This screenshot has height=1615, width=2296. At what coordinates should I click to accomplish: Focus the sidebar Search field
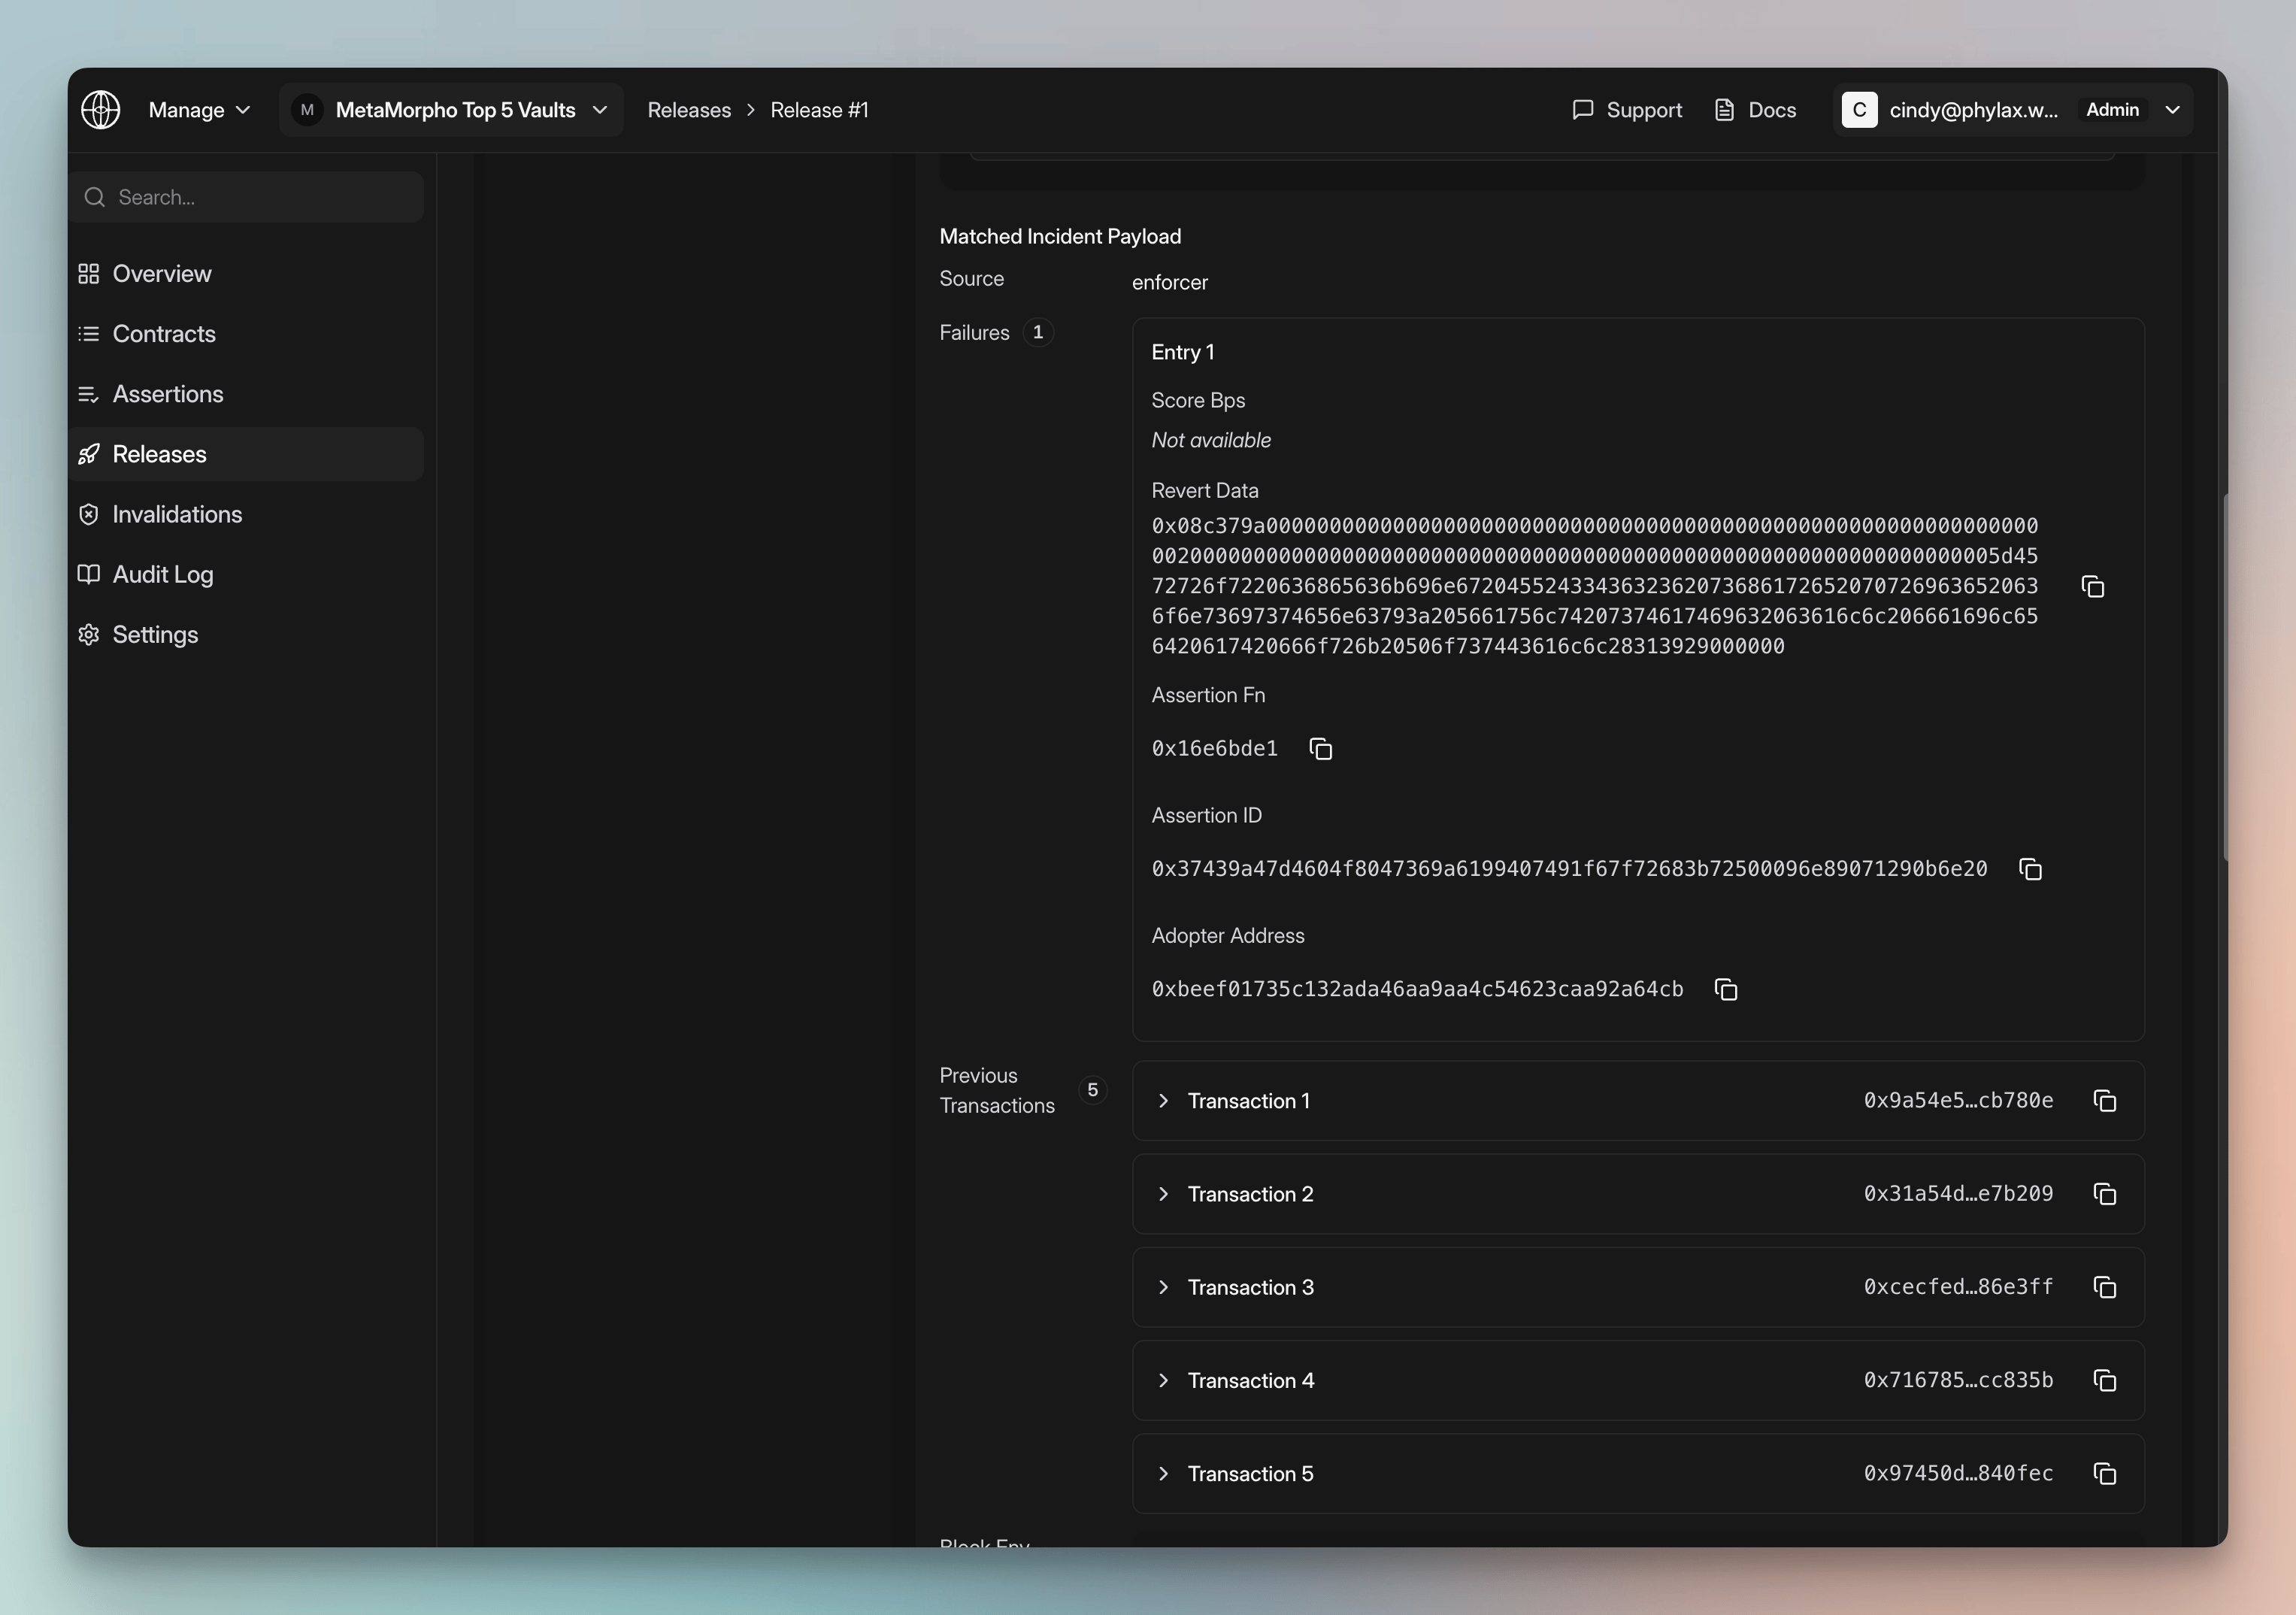(246, 197)
